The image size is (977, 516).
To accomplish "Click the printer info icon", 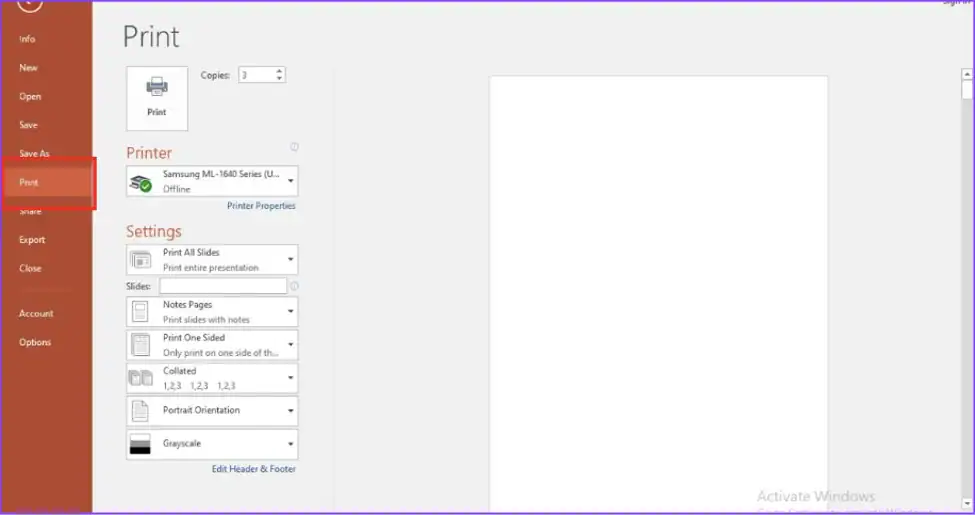I will point(294,147).
